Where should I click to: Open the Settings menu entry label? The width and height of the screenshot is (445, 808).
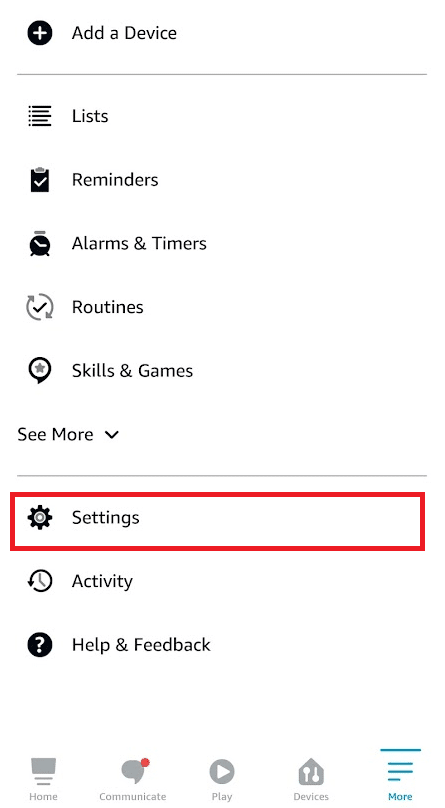(106, 517)
